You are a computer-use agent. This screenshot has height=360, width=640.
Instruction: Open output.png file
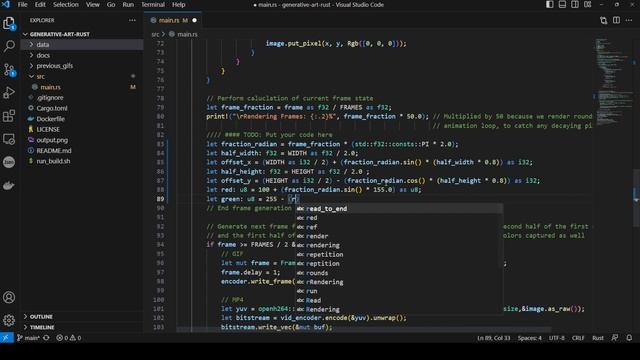pos(52,140)
